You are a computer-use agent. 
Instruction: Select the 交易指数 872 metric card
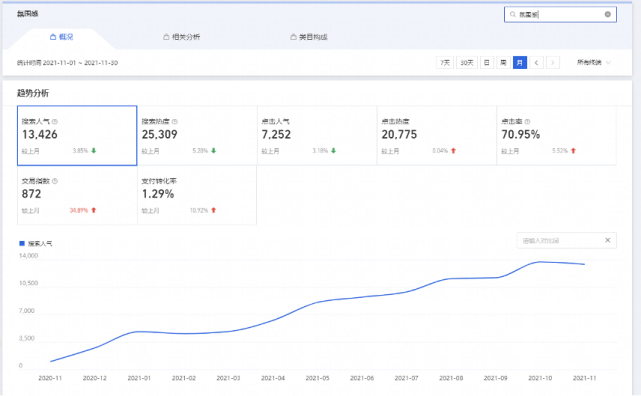tap(77, 195)
